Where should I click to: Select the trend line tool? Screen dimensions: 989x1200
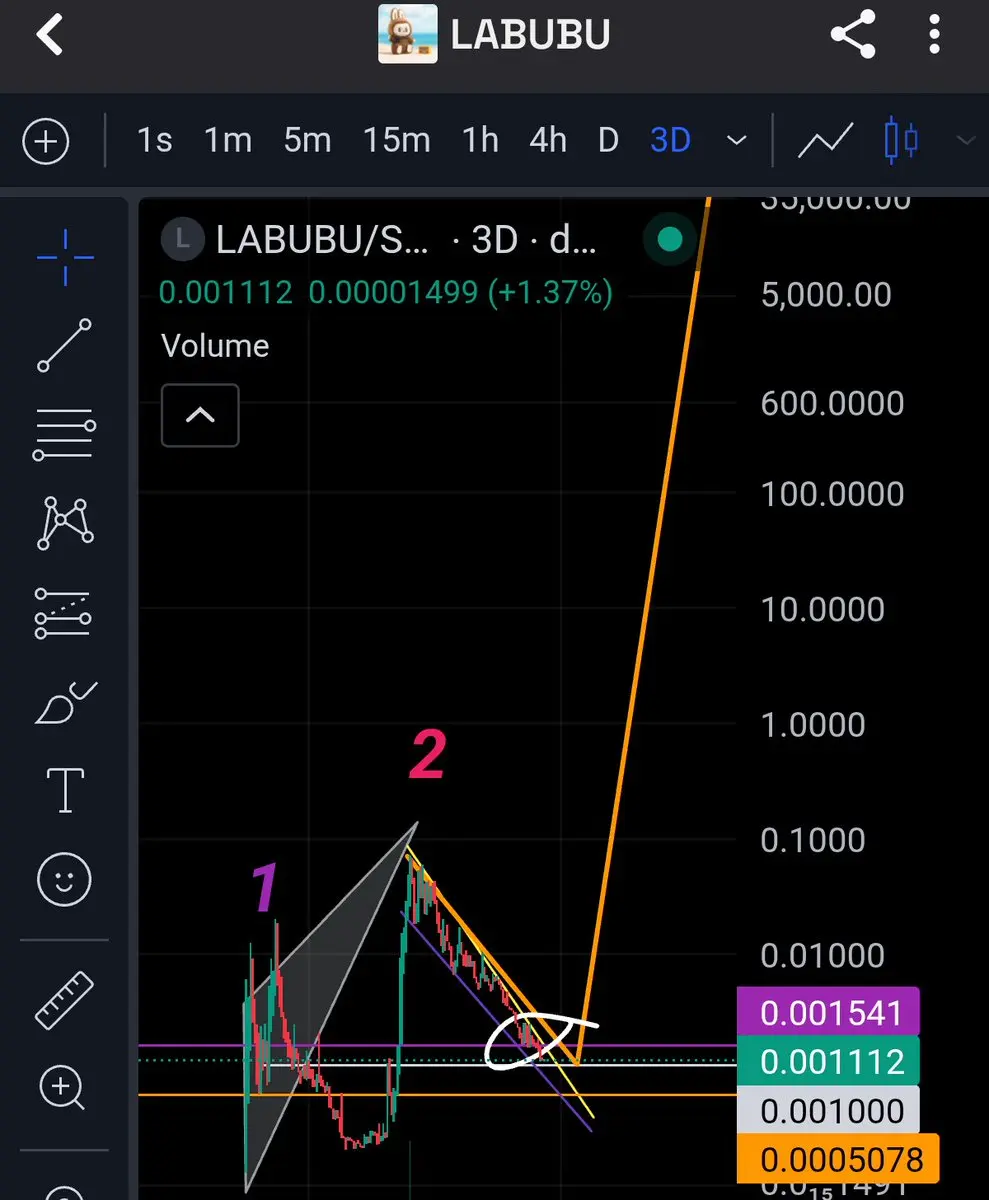[65, 345]
